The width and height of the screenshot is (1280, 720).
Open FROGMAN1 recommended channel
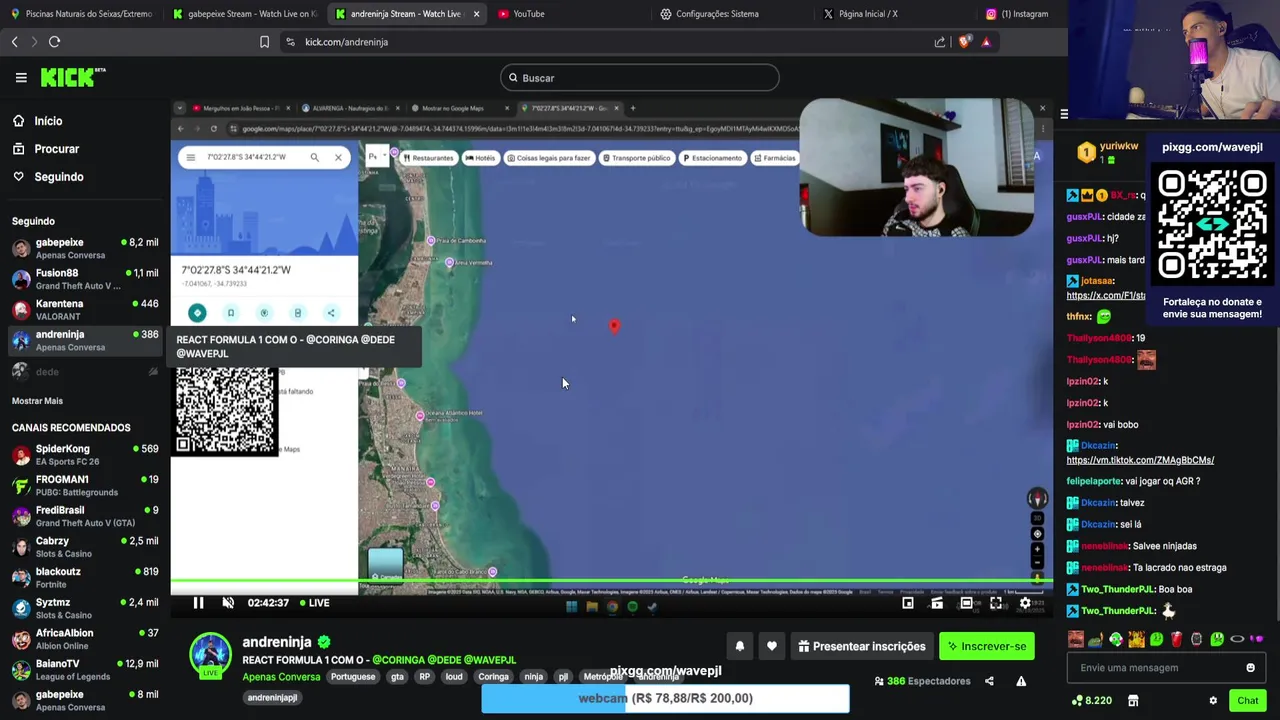(85, 486)
